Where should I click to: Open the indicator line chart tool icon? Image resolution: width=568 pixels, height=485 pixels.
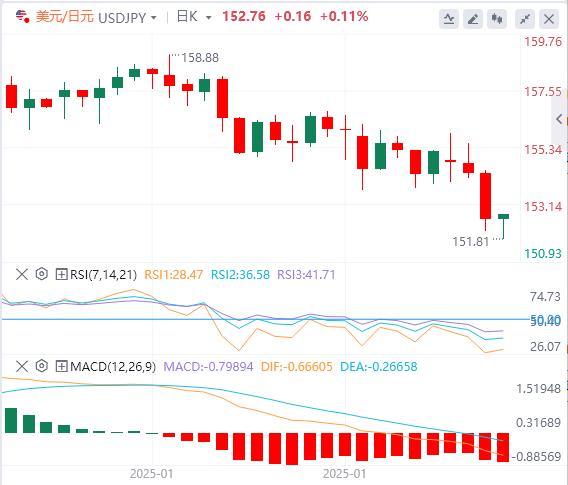449,18
